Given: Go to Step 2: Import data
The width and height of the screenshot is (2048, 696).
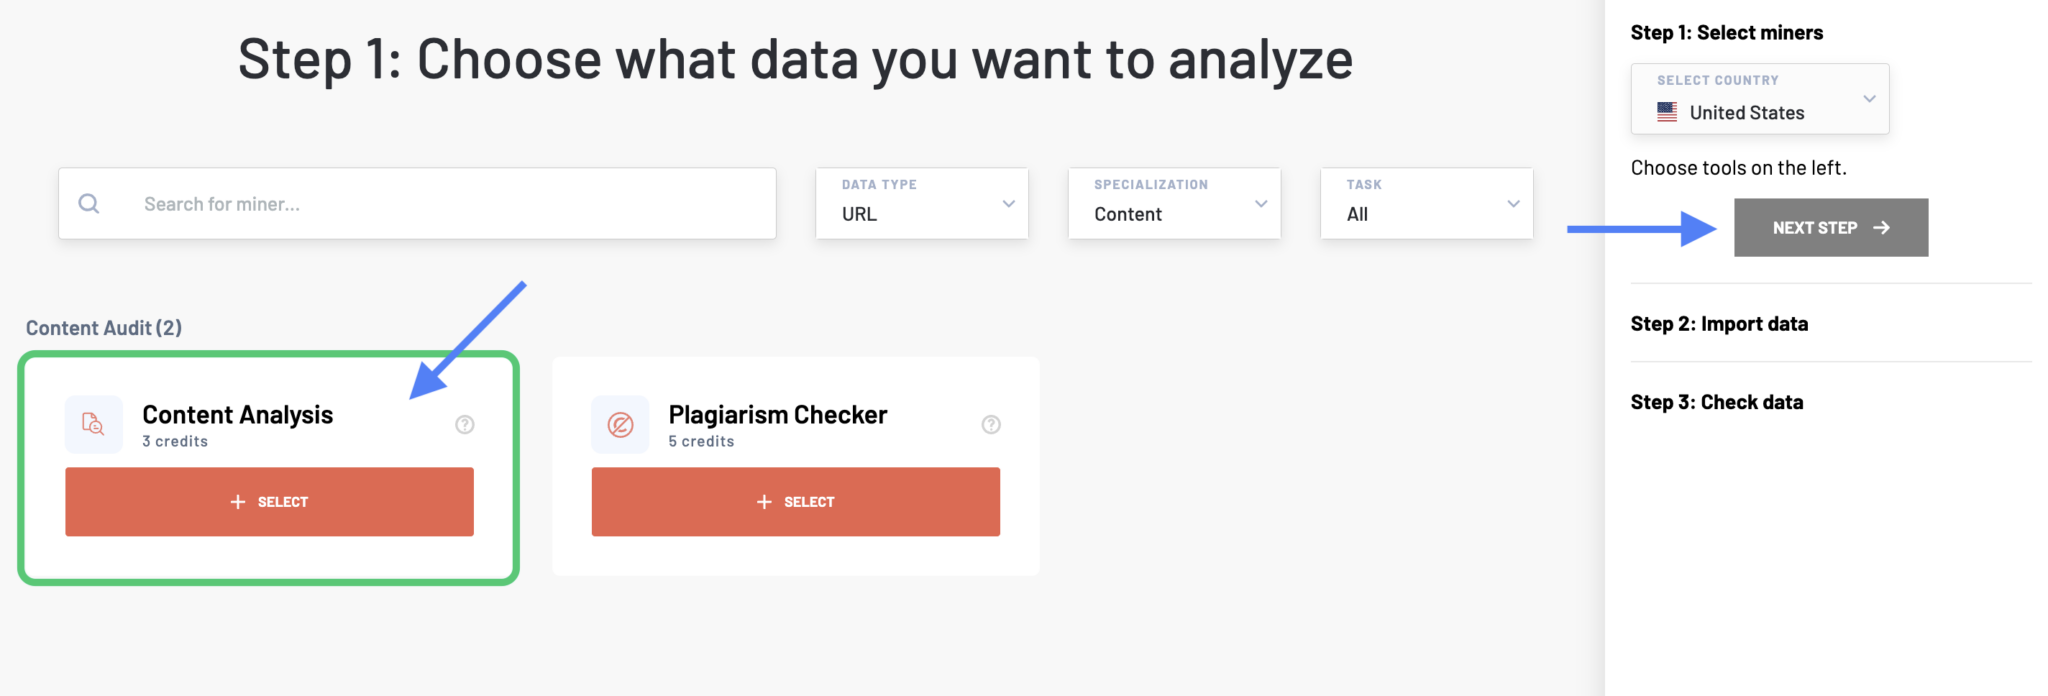Looking at the screenshot, I should (x=1719, y=323).
